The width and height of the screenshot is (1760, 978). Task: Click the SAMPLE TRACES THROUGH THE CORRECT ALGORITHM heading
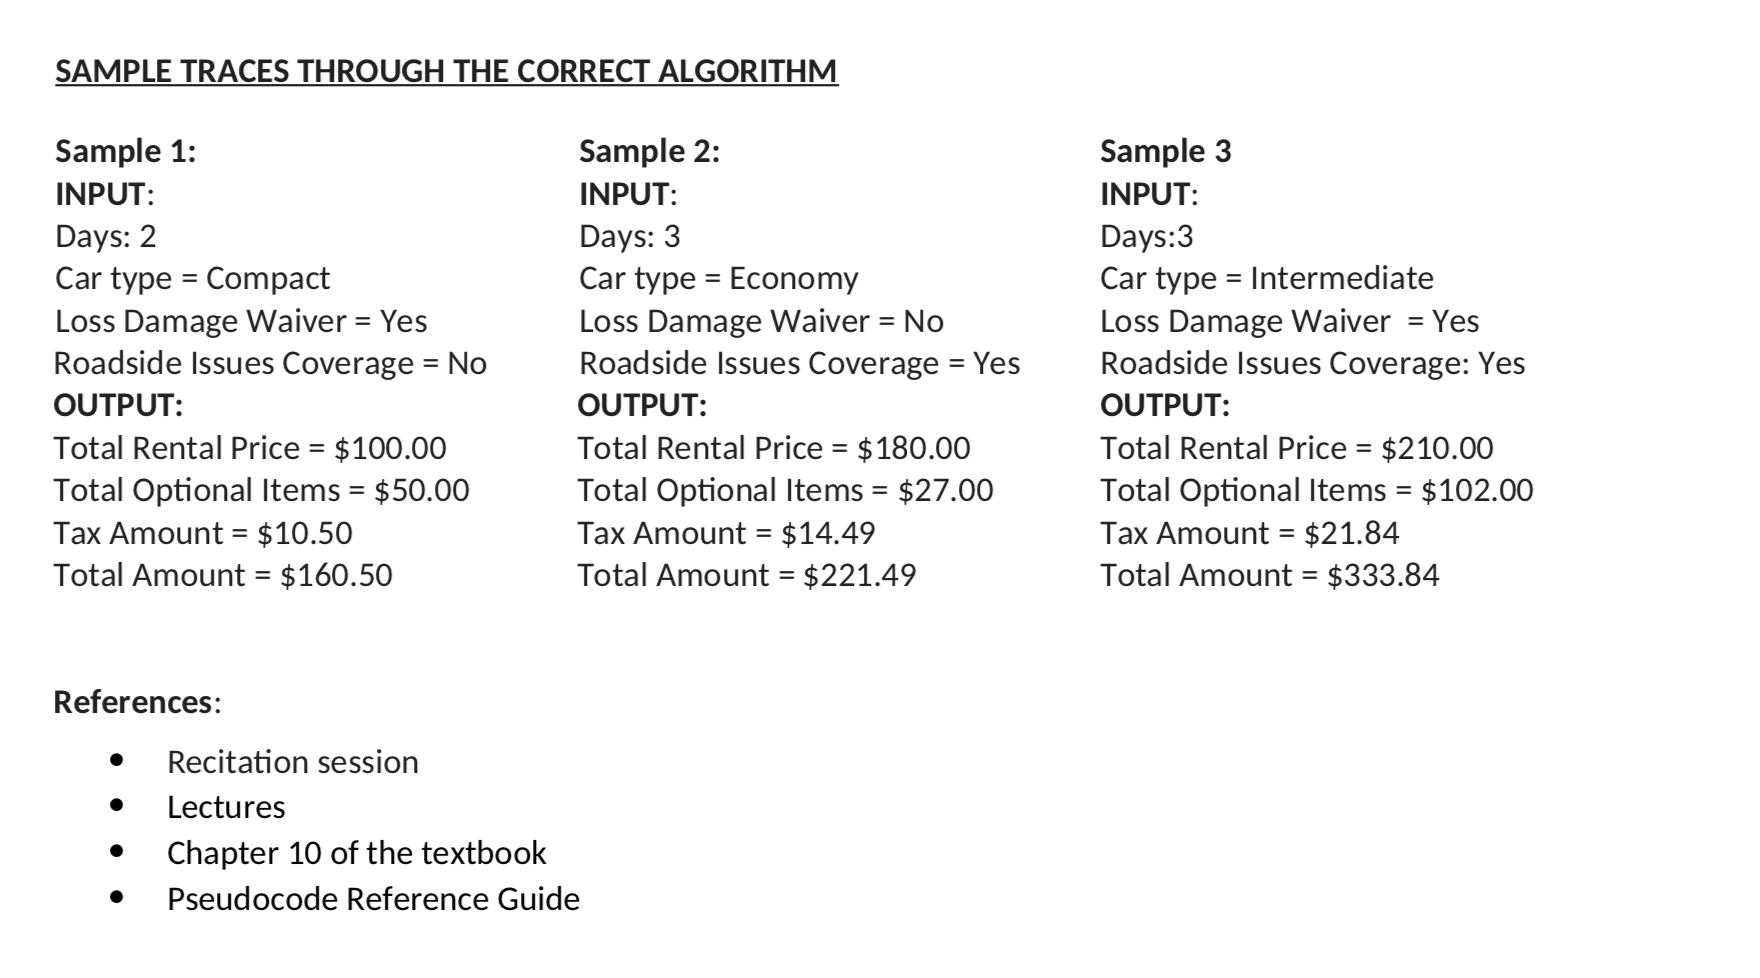coord(446,71)
